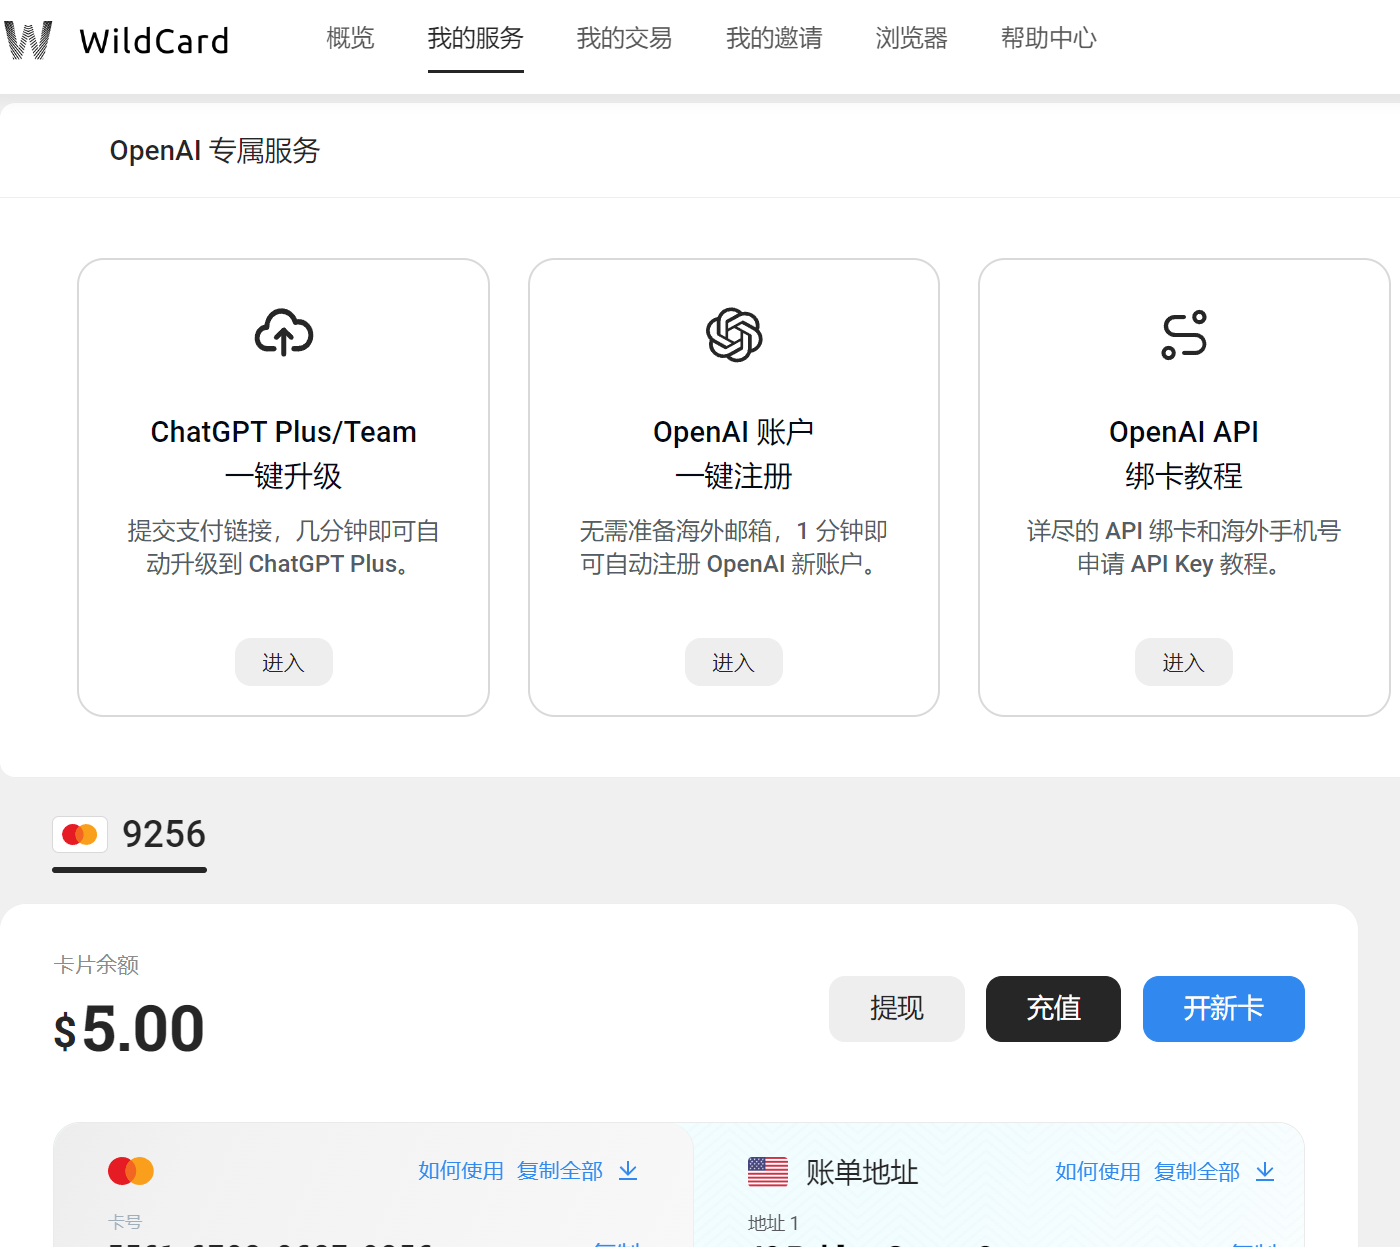The width and height of the screenshot is (1400, 1247).
Task: Click the ChatGPT Plus/Team card title
Action: coord(284,454)
